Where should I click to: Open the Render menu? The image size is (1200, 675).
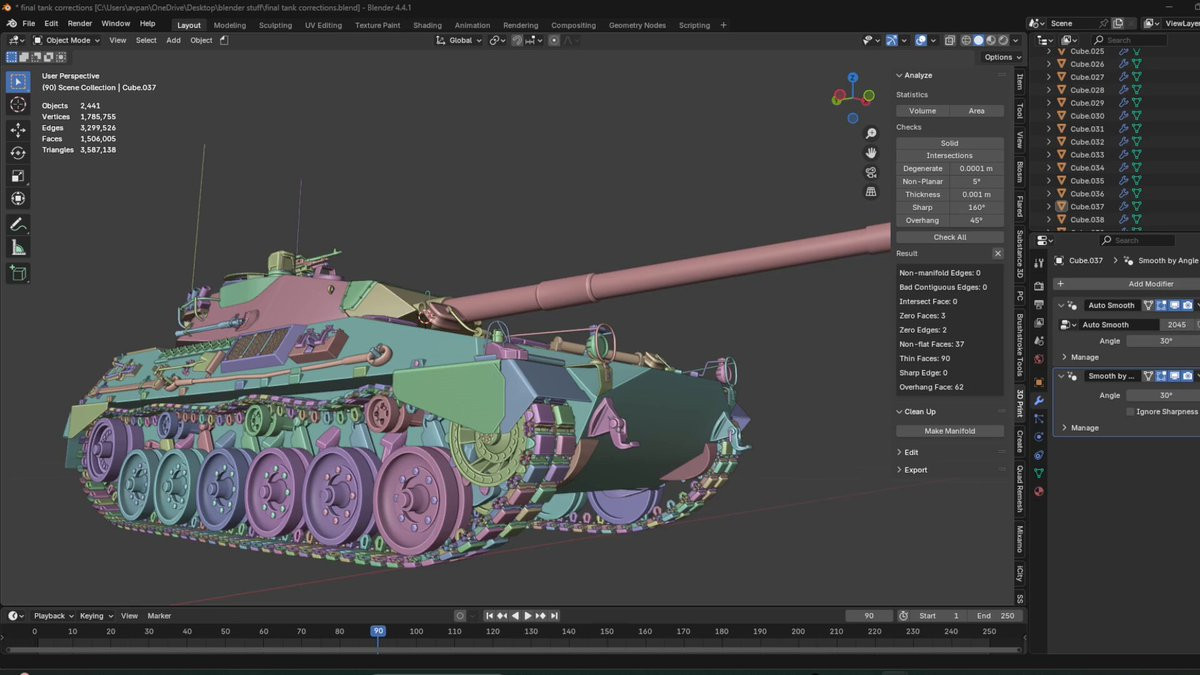80,23
